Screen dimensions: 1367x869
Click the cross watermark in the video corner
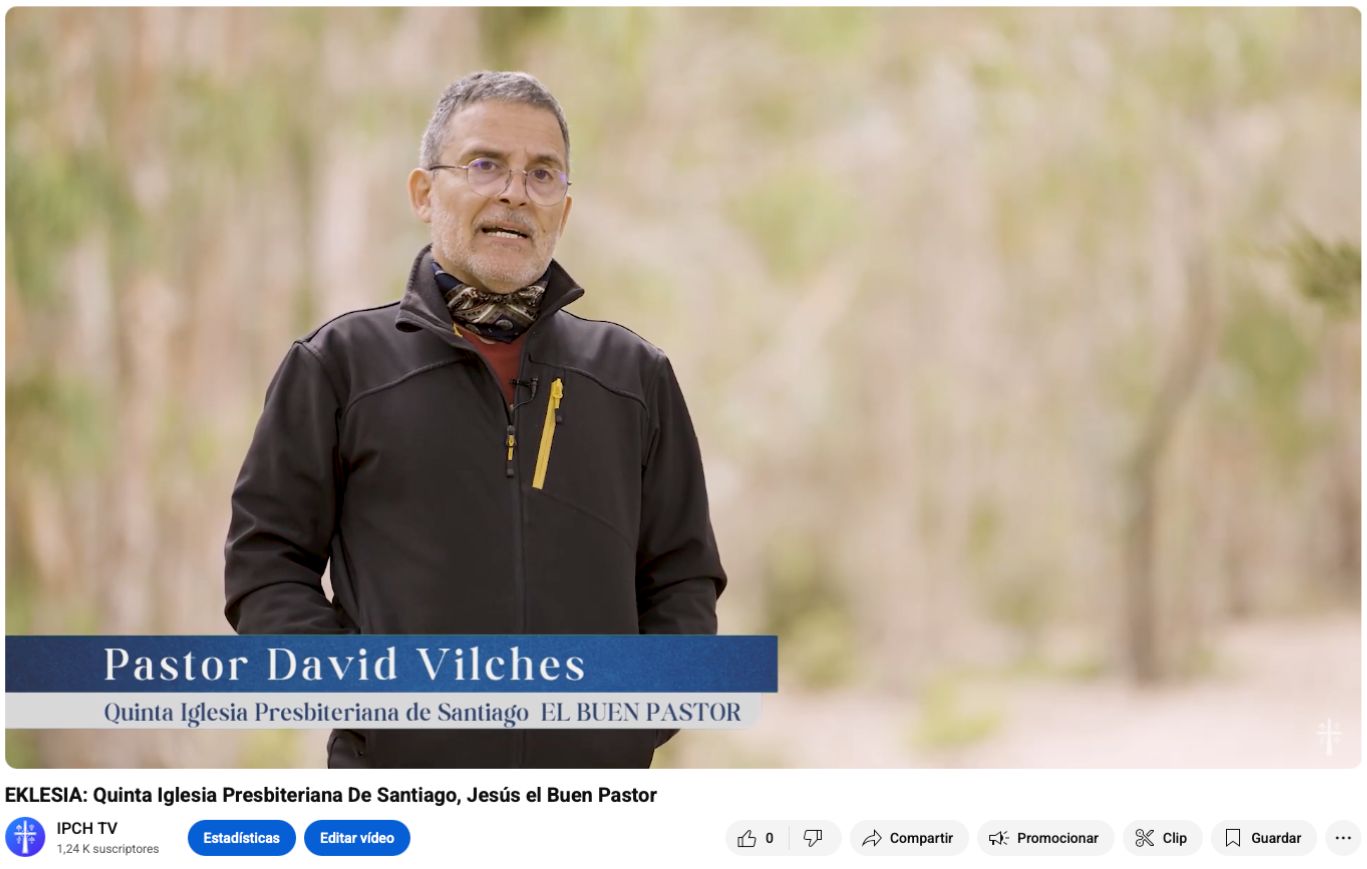click(x=1329, y=736)
